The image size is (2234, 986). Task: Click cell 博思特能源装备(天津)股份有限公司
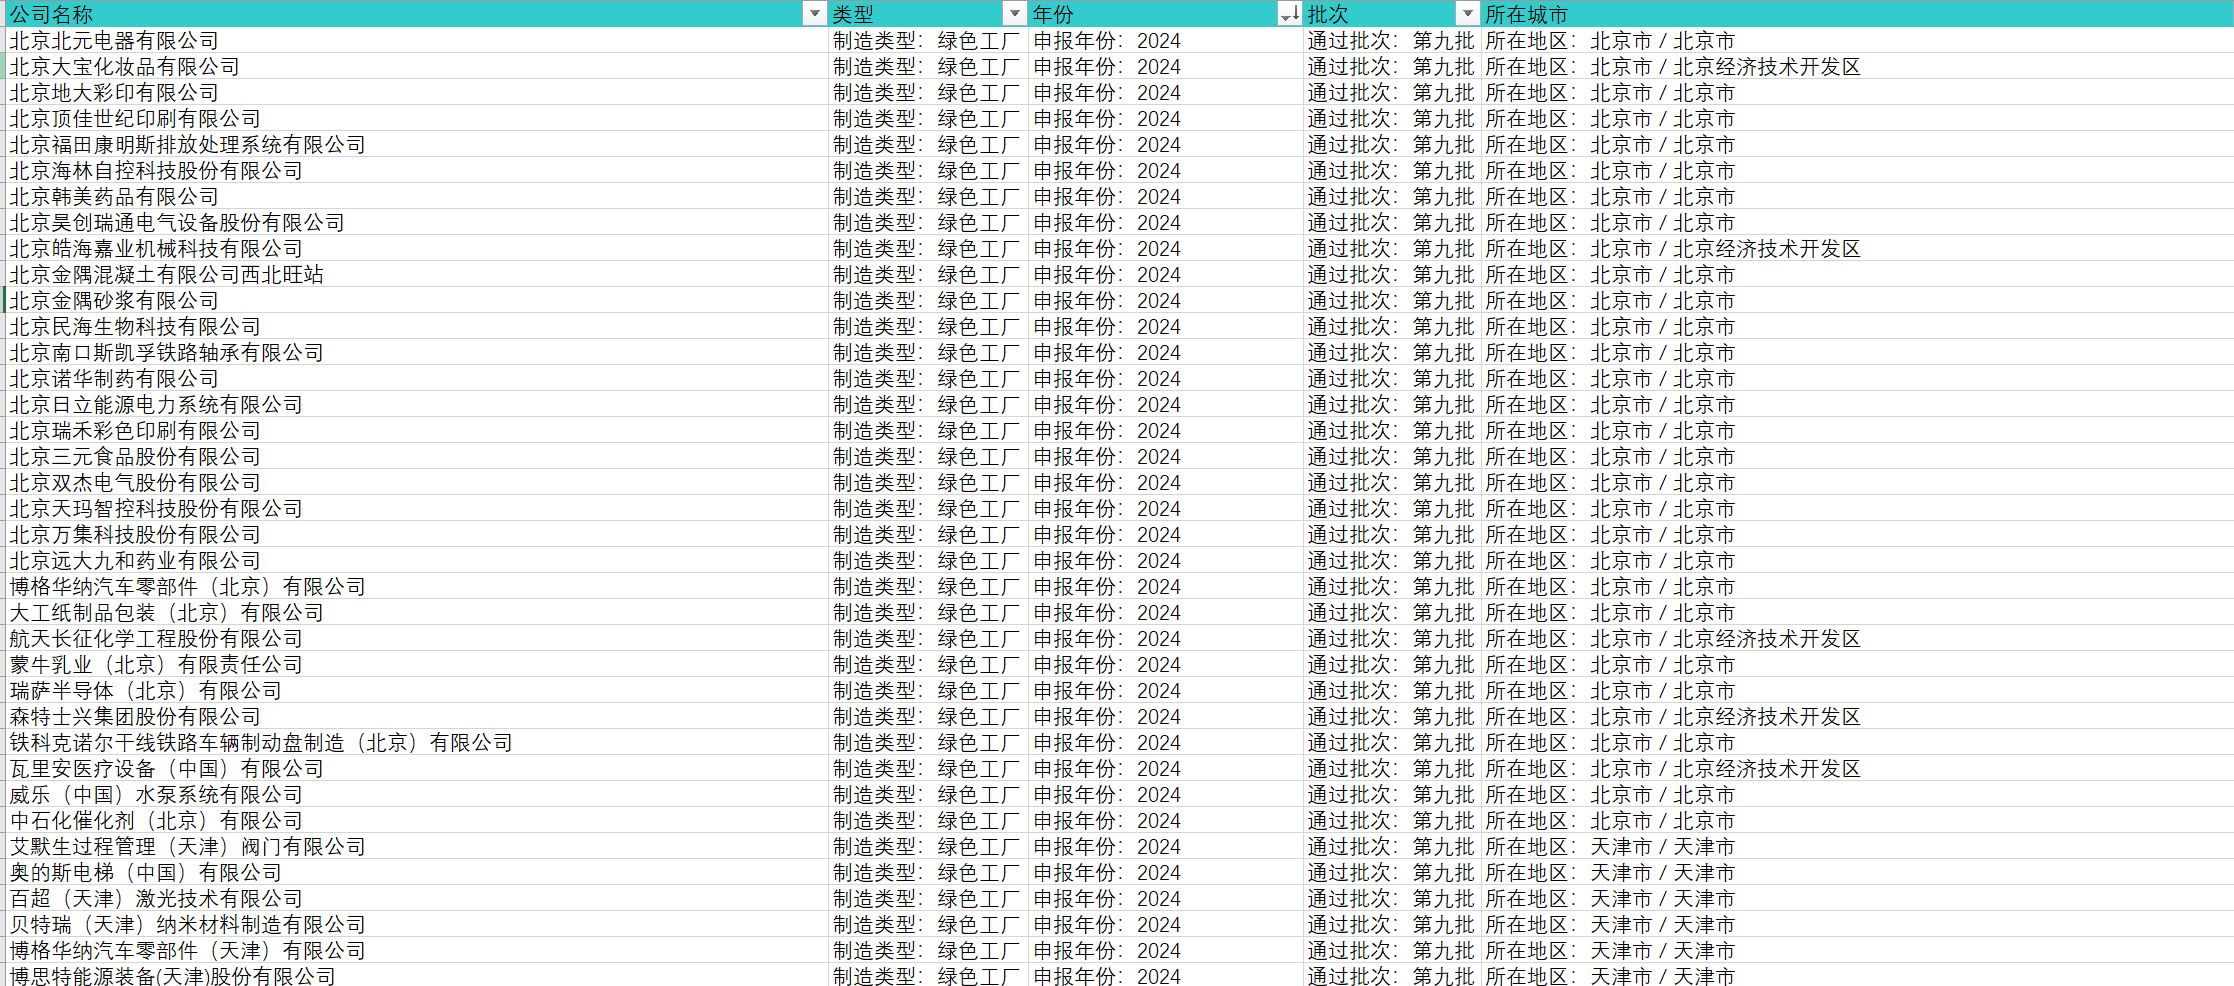417,975
